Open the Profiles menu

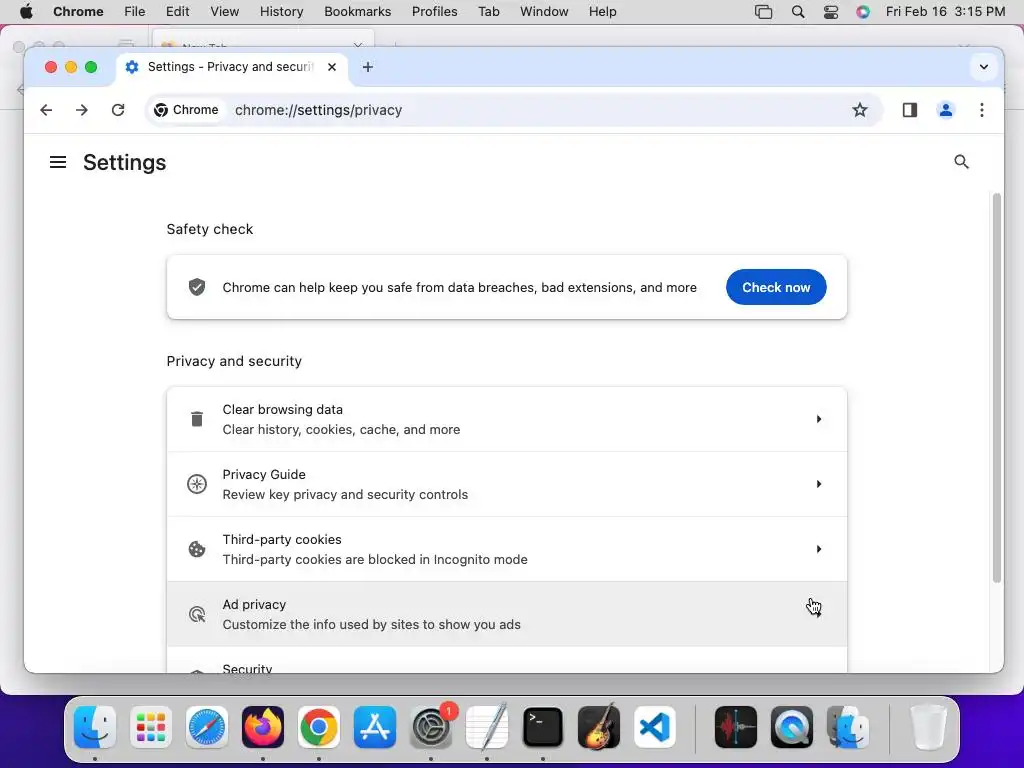[434, 11]
